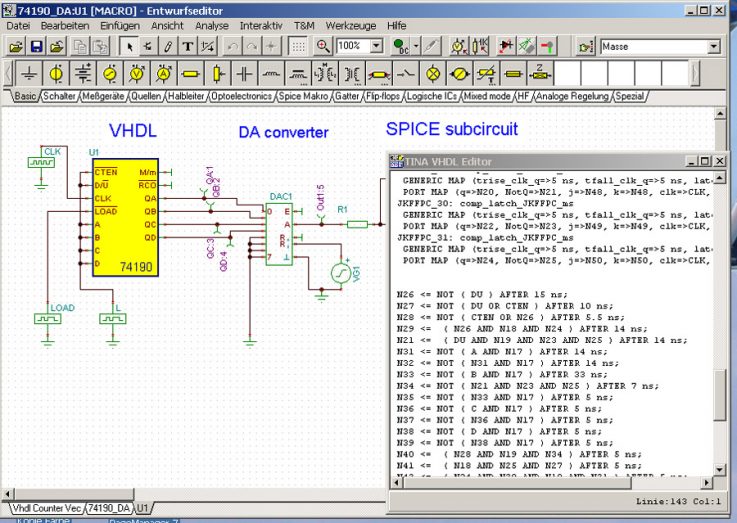The height and width of the screenshot is (523, 737).
Task: Switch to the Meßgeräte component tab
Action: click(x=103, y=96)
